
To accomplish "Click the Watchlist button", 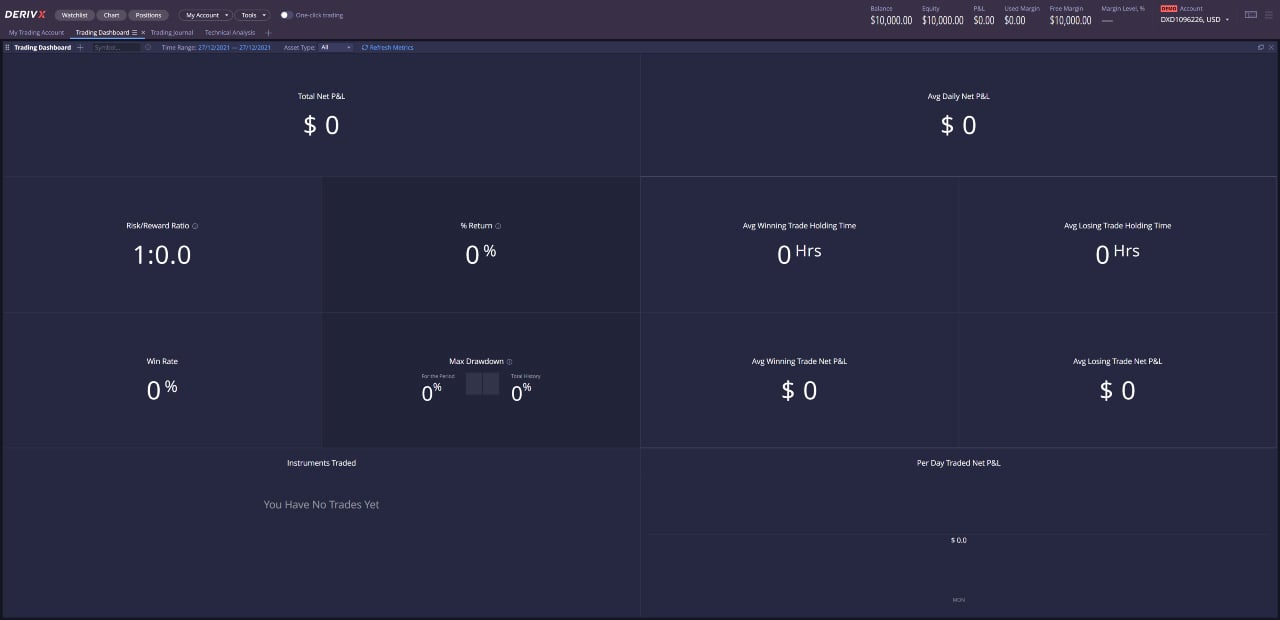I will pyautogui.click(x=74, y=15).
